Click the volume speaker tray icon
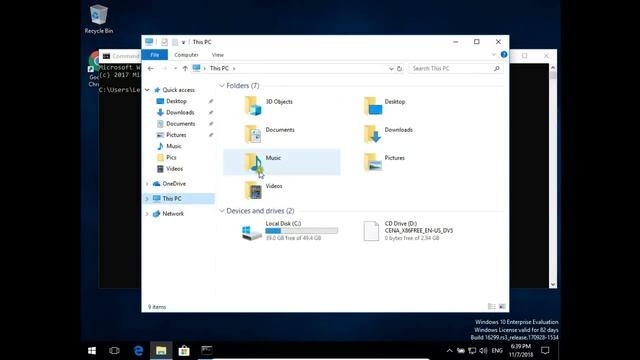Viewport: 640px width, 360px height. (483, 351)
